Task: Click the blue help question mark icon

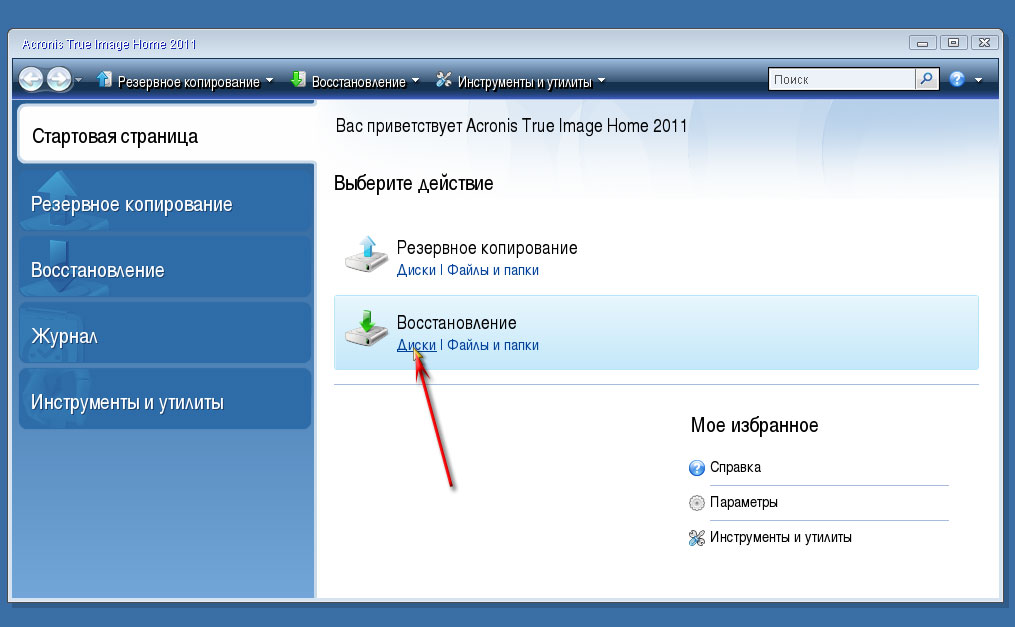Action: [x=957, y=79]
